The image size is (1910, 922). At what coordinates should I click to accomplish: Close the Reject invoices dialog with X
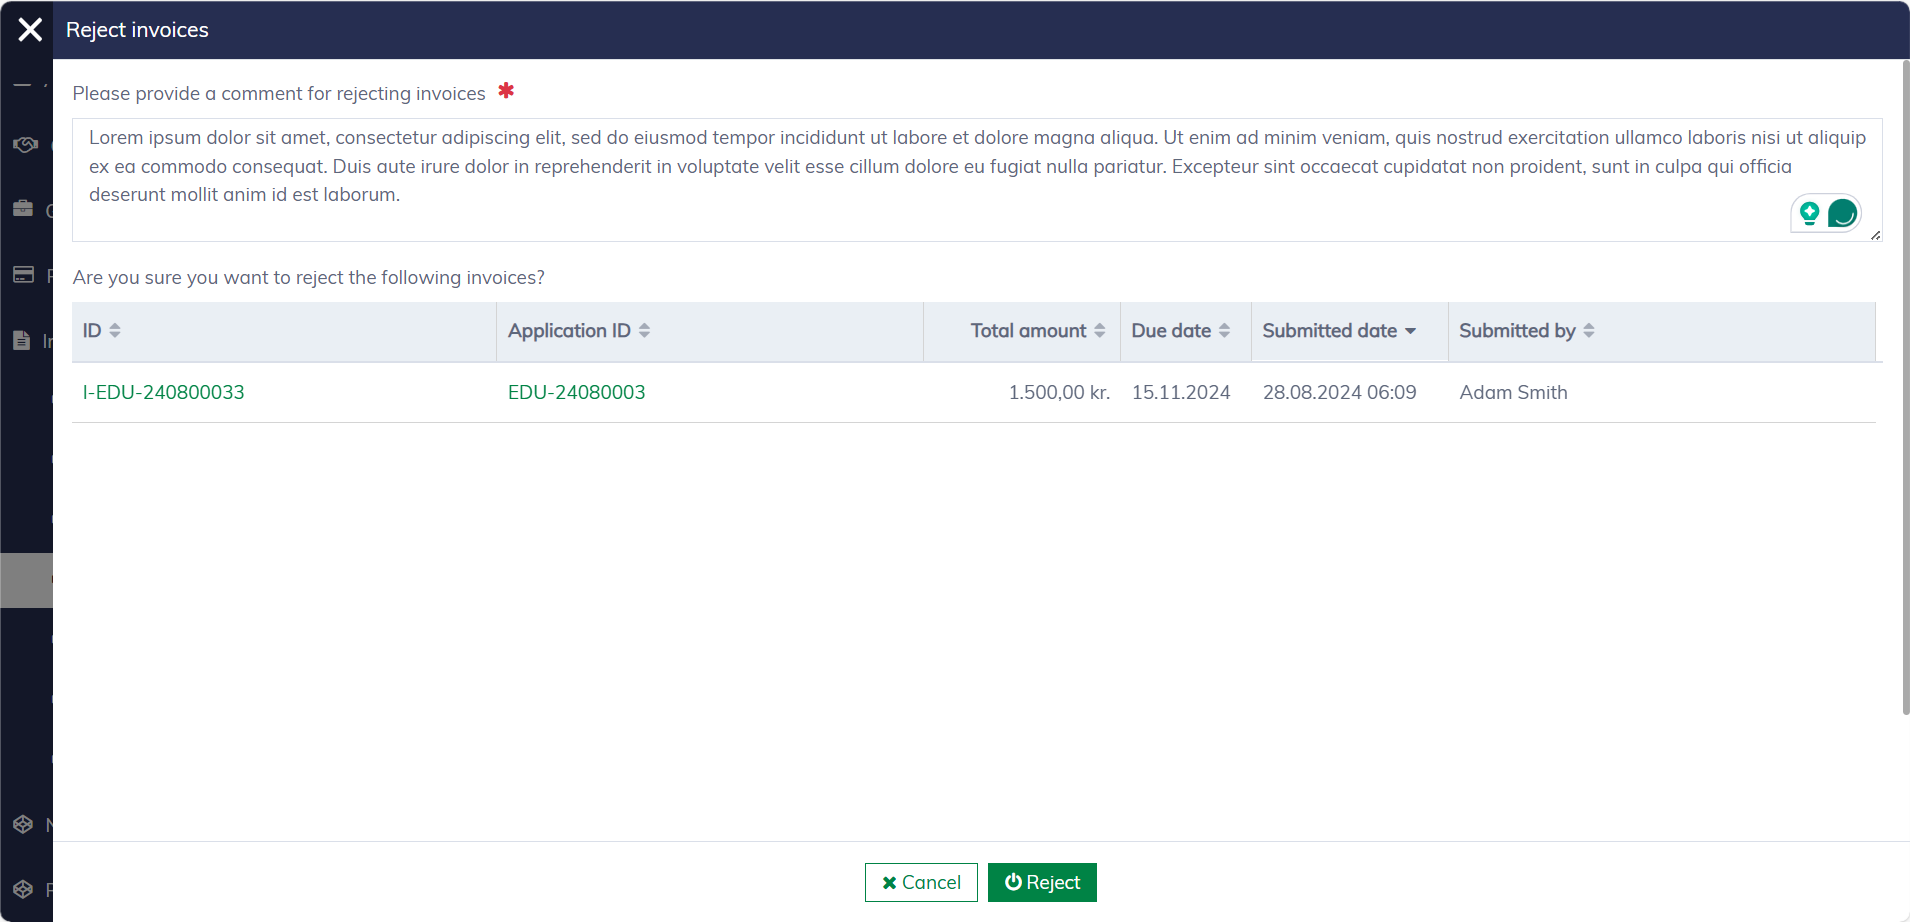pos(30,30)
